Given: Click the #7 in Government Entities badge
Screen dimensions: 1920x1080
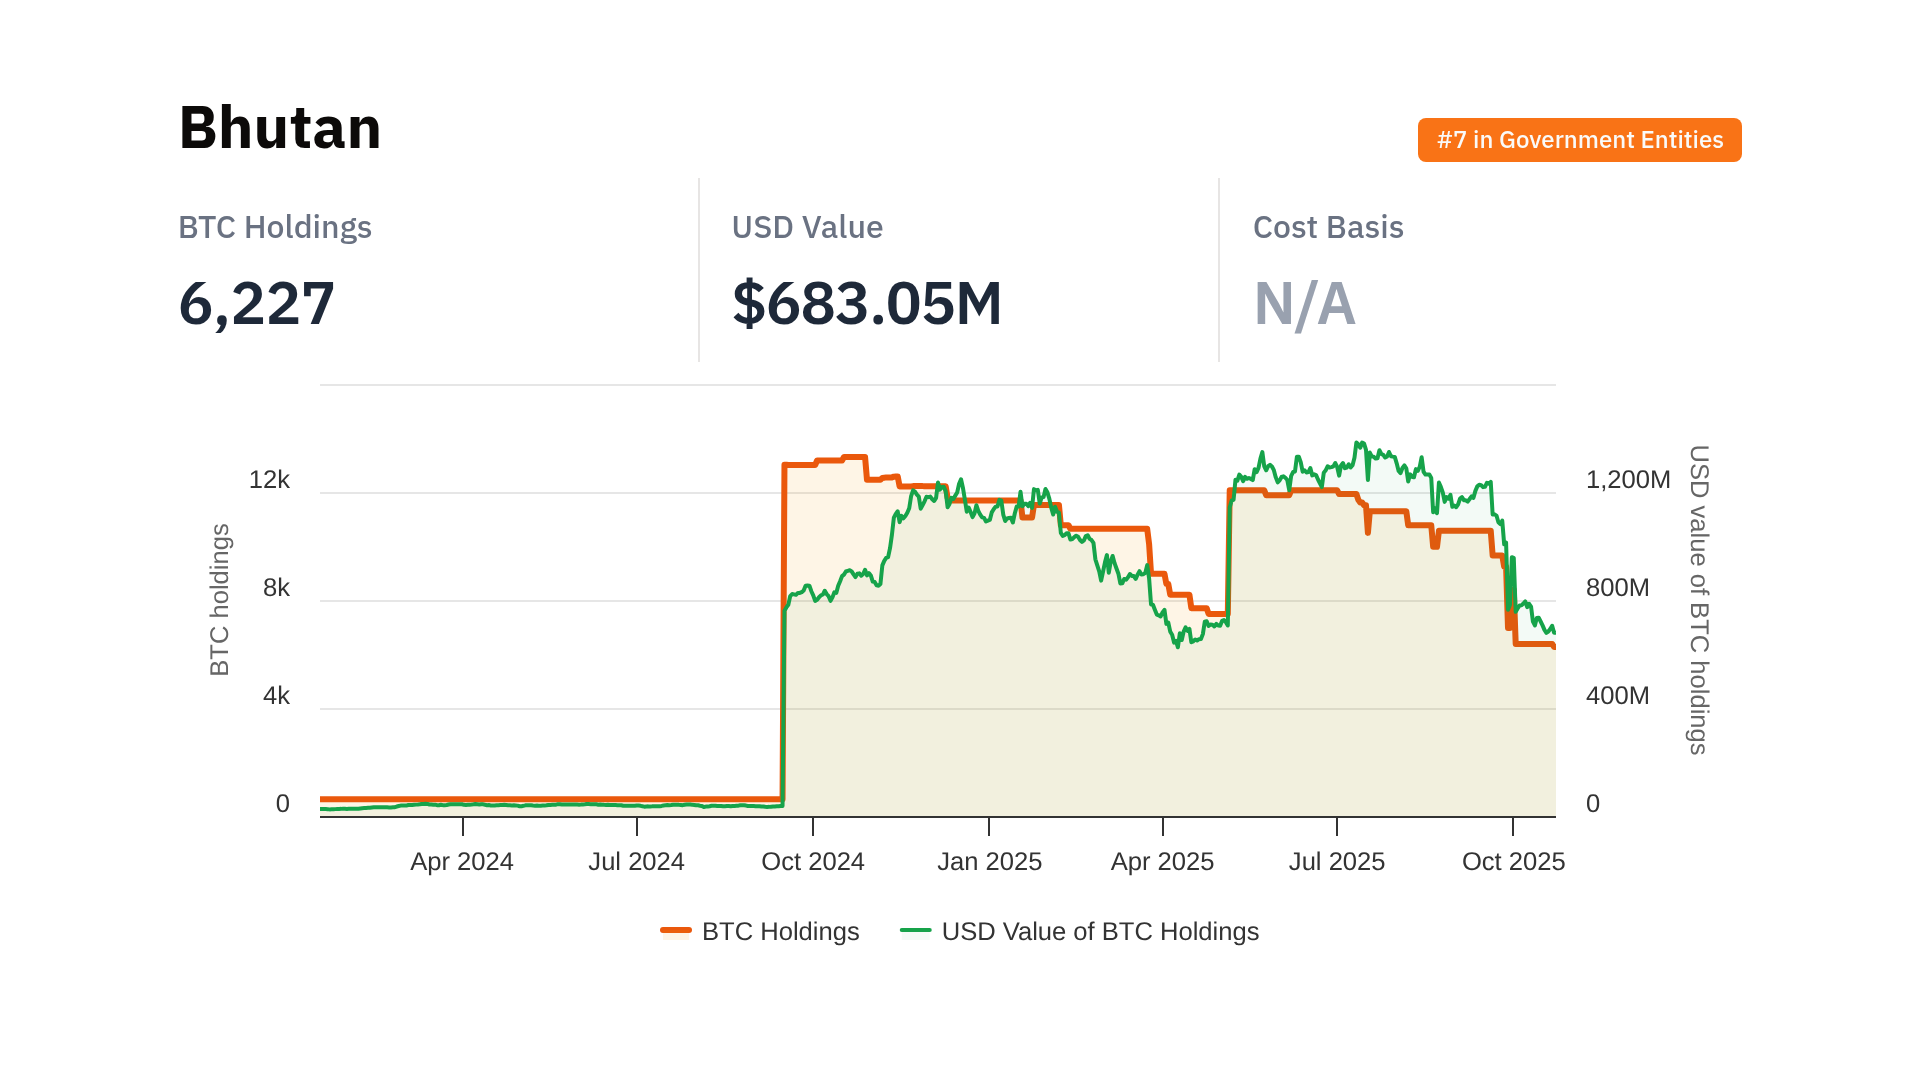Looking at the screenshot, I should click(1579, 140).
